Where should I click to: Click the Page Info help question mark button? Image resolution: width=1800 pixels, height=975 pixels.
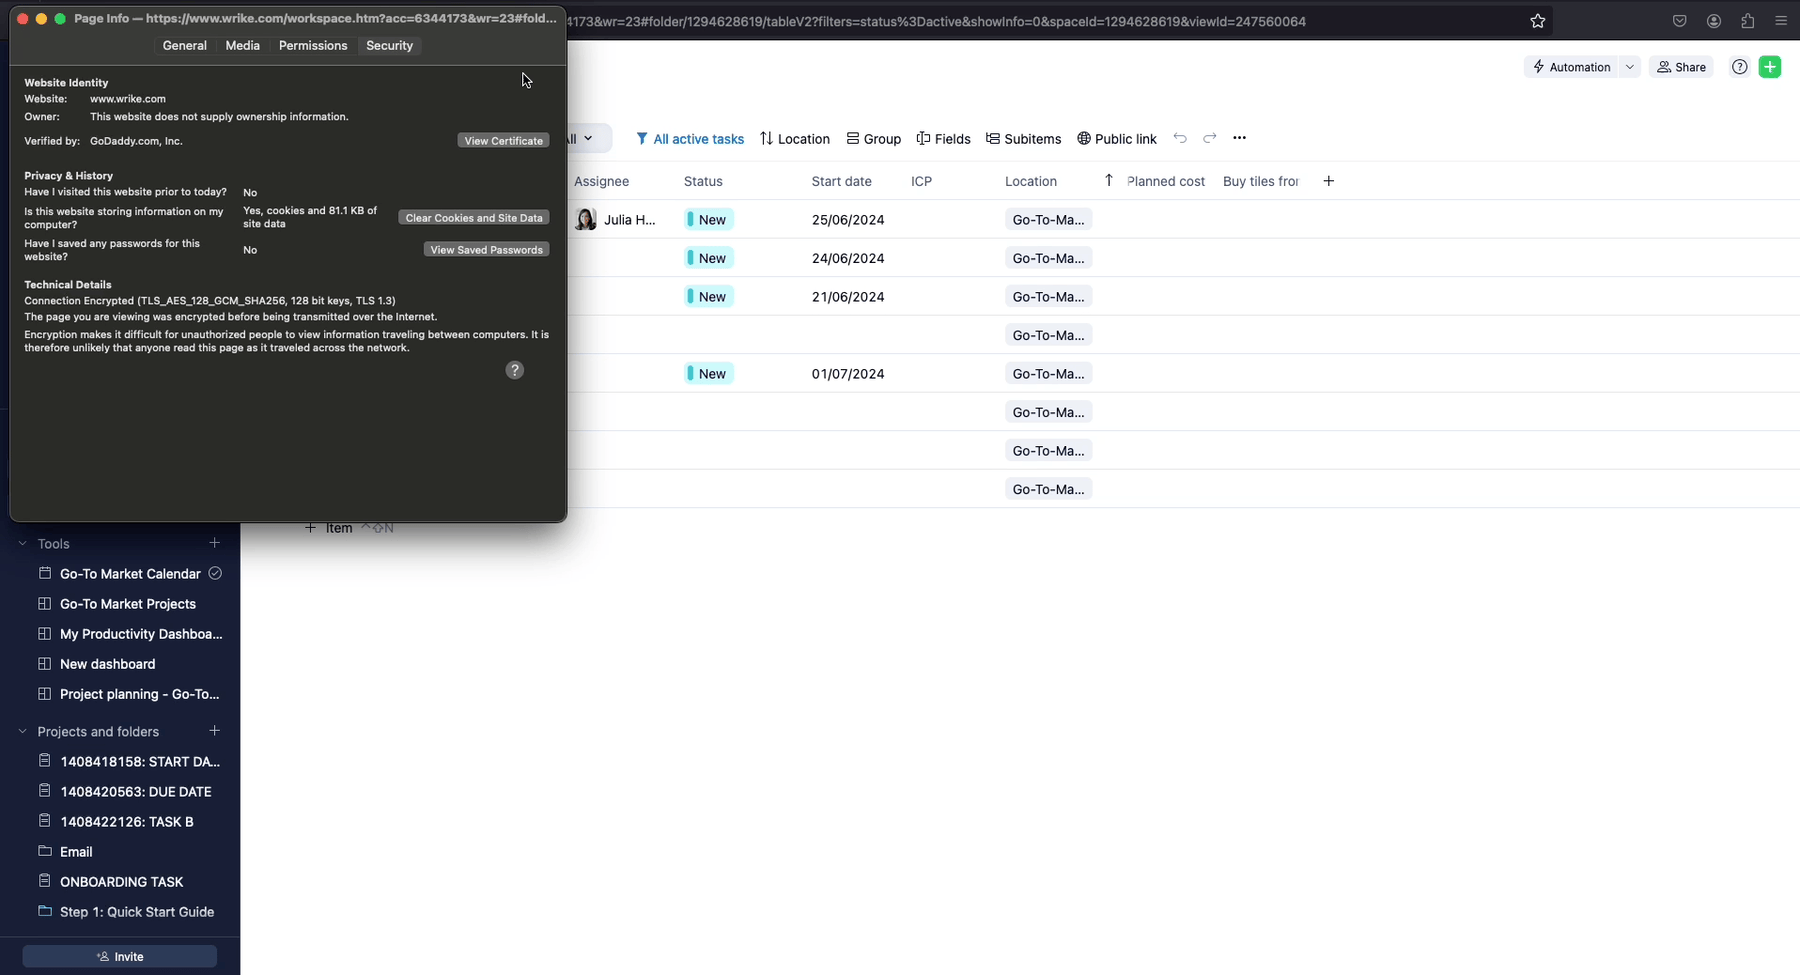point(514,370)
